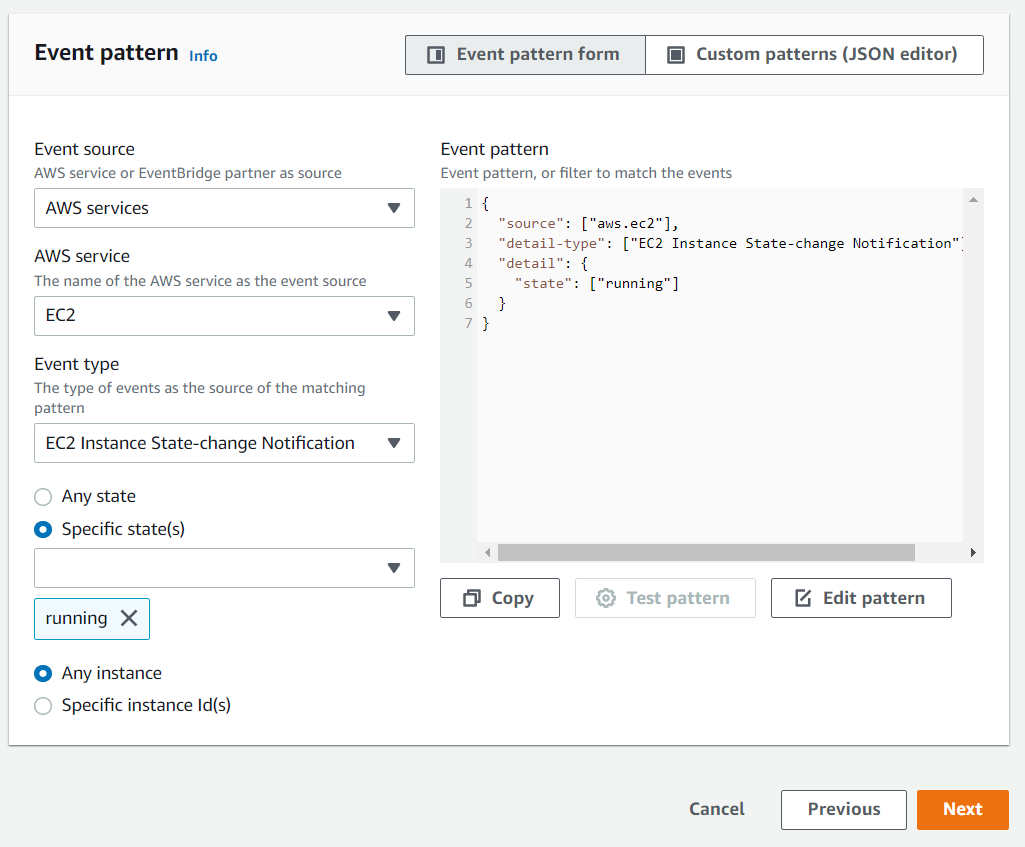Click the Test pattern button

coord(664,598)
